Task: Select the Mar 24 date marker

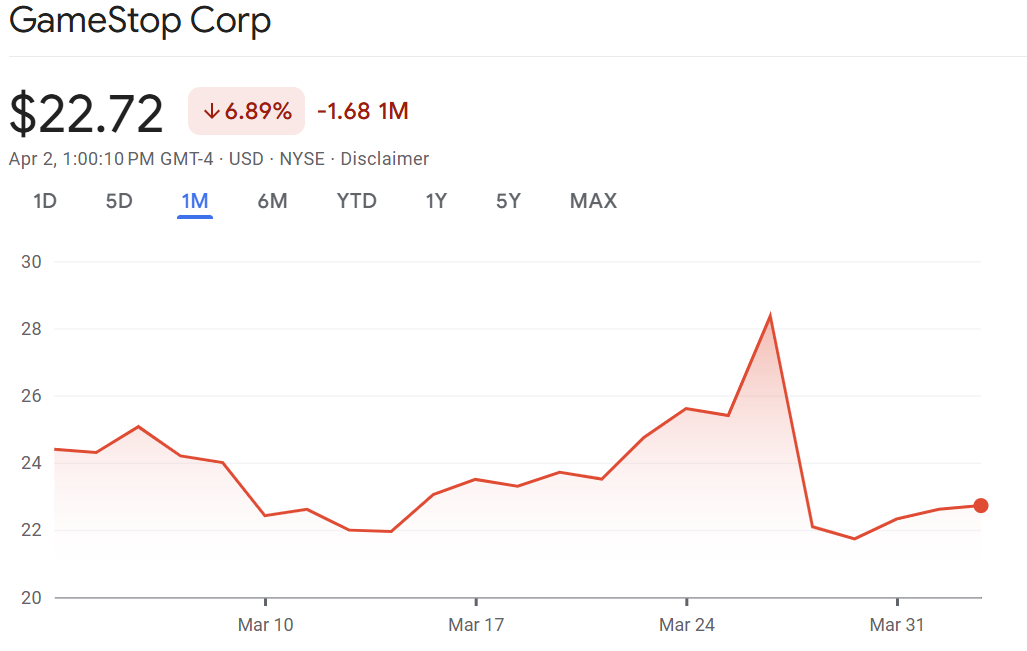Action: click(687, 626)
